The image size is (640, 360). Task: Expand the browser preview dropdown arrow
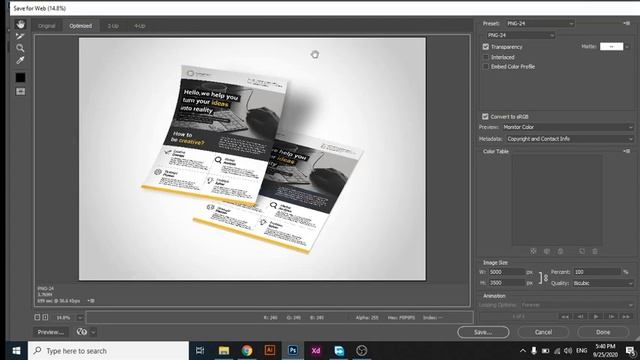[93, 332]
